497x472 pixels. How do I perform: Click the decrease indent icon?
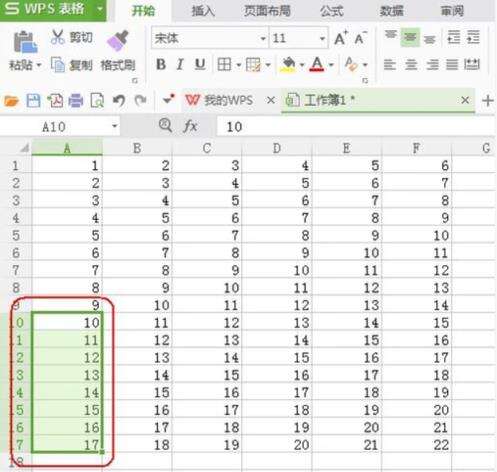point(454,37)
